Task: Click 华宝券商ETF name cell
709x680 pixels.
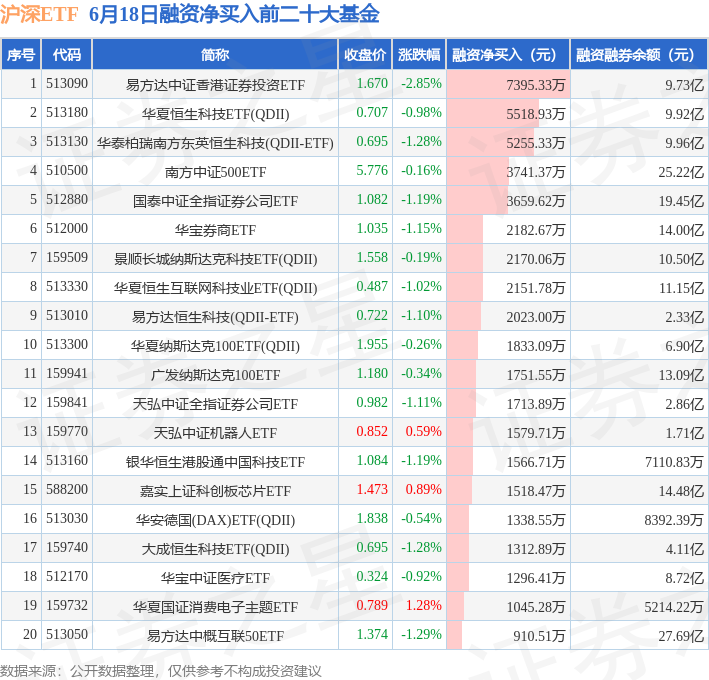Action: [215, 230]
